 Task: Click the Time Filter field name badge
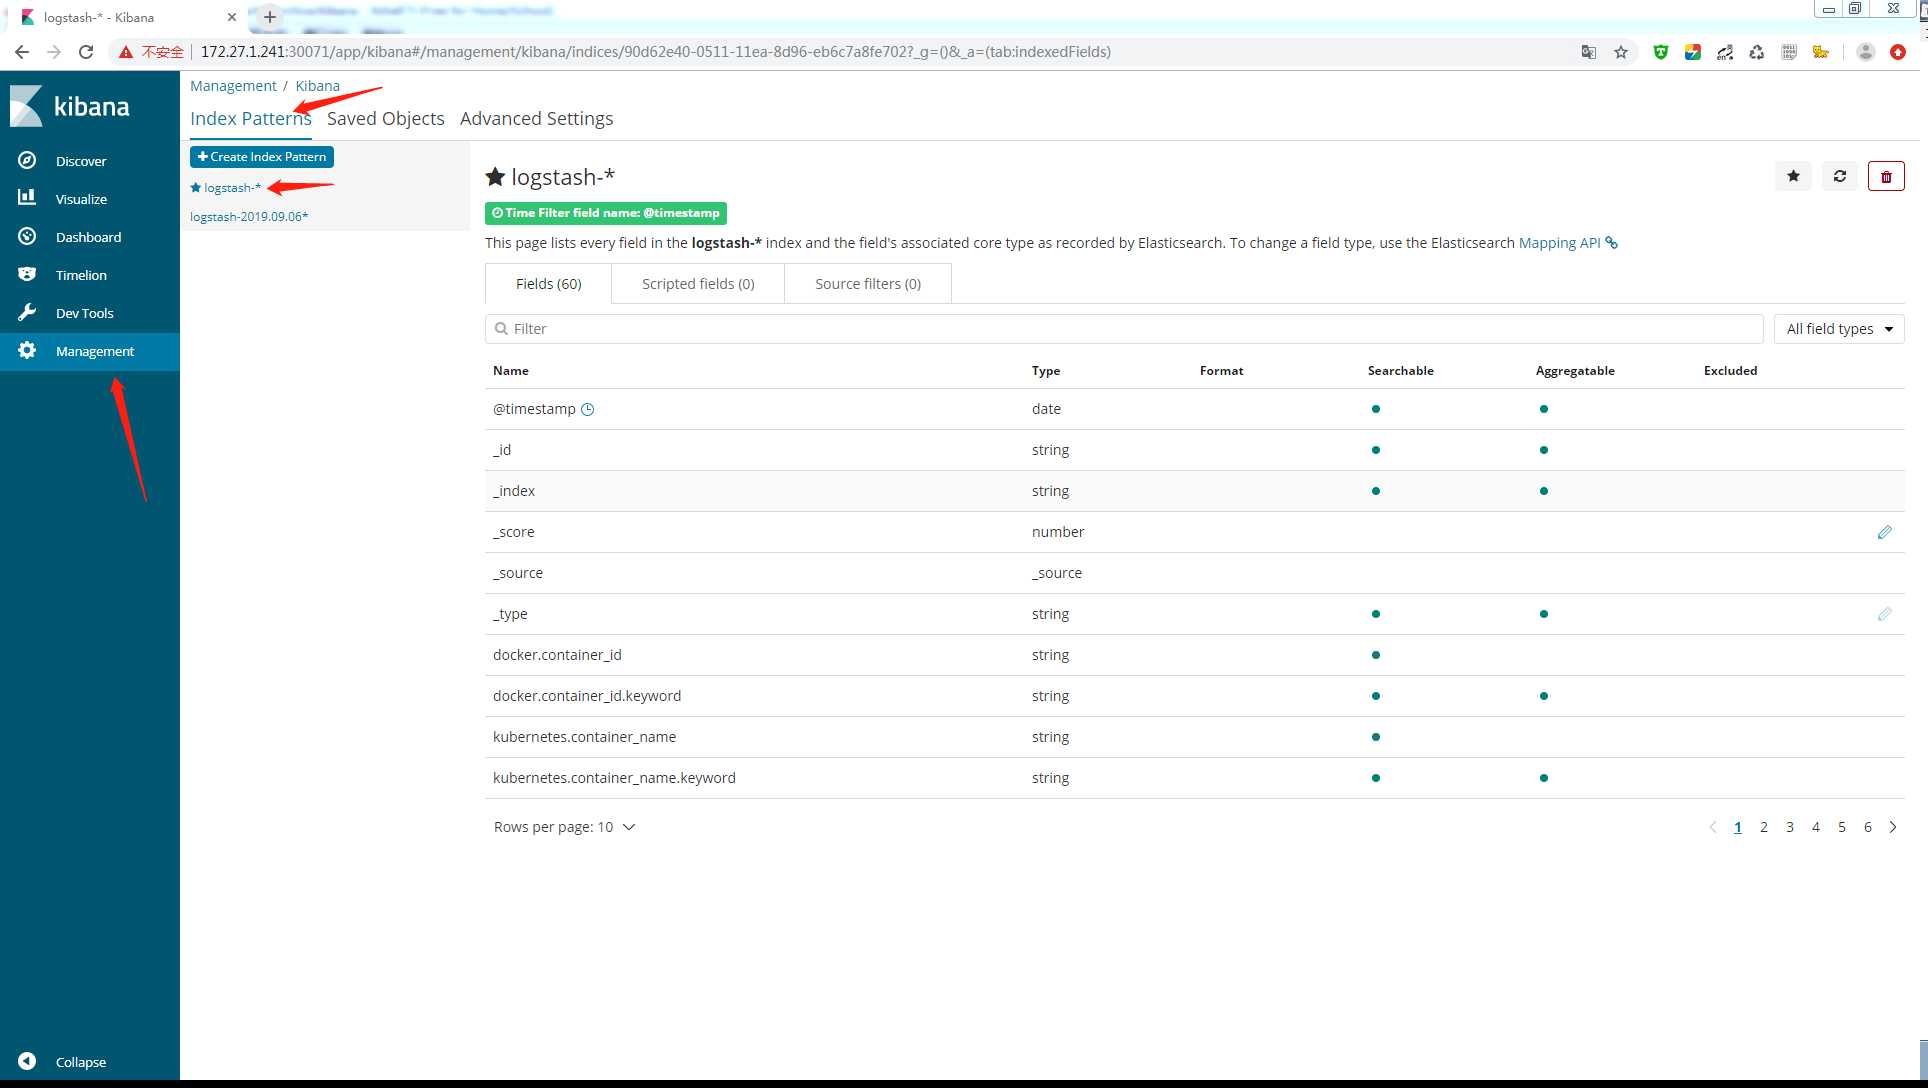(x=606, y=213)
